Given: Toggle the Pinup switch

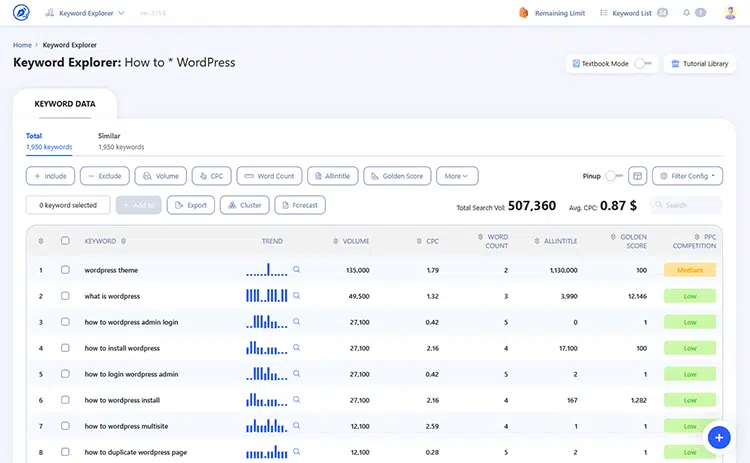Looking at the screenshot, I should pos(614,176).
